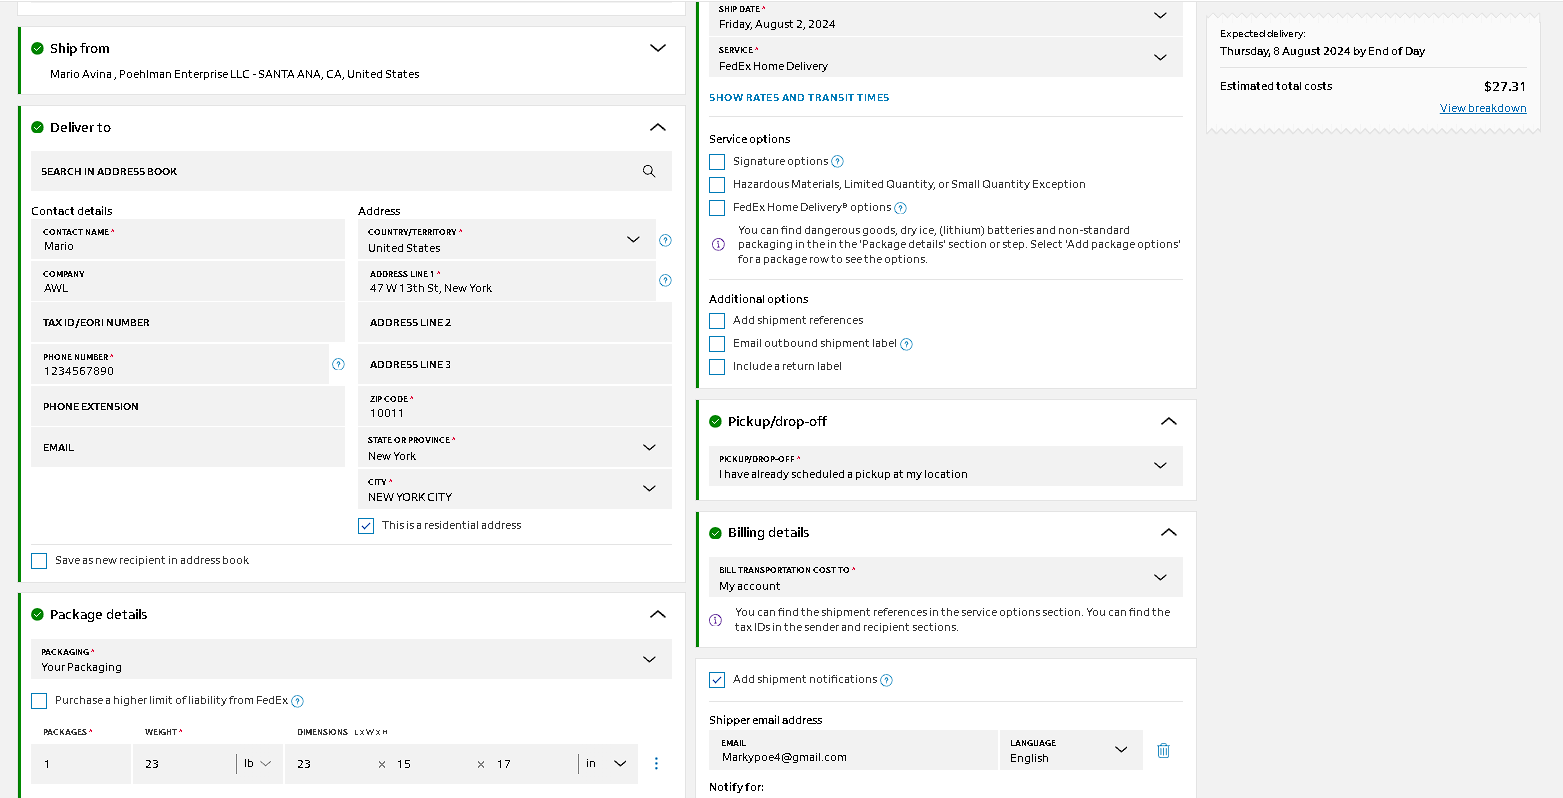Enable Email outbound shipment label checkbox
Image resolution: width=1563 pixels, height=798 pixels.
717,344
